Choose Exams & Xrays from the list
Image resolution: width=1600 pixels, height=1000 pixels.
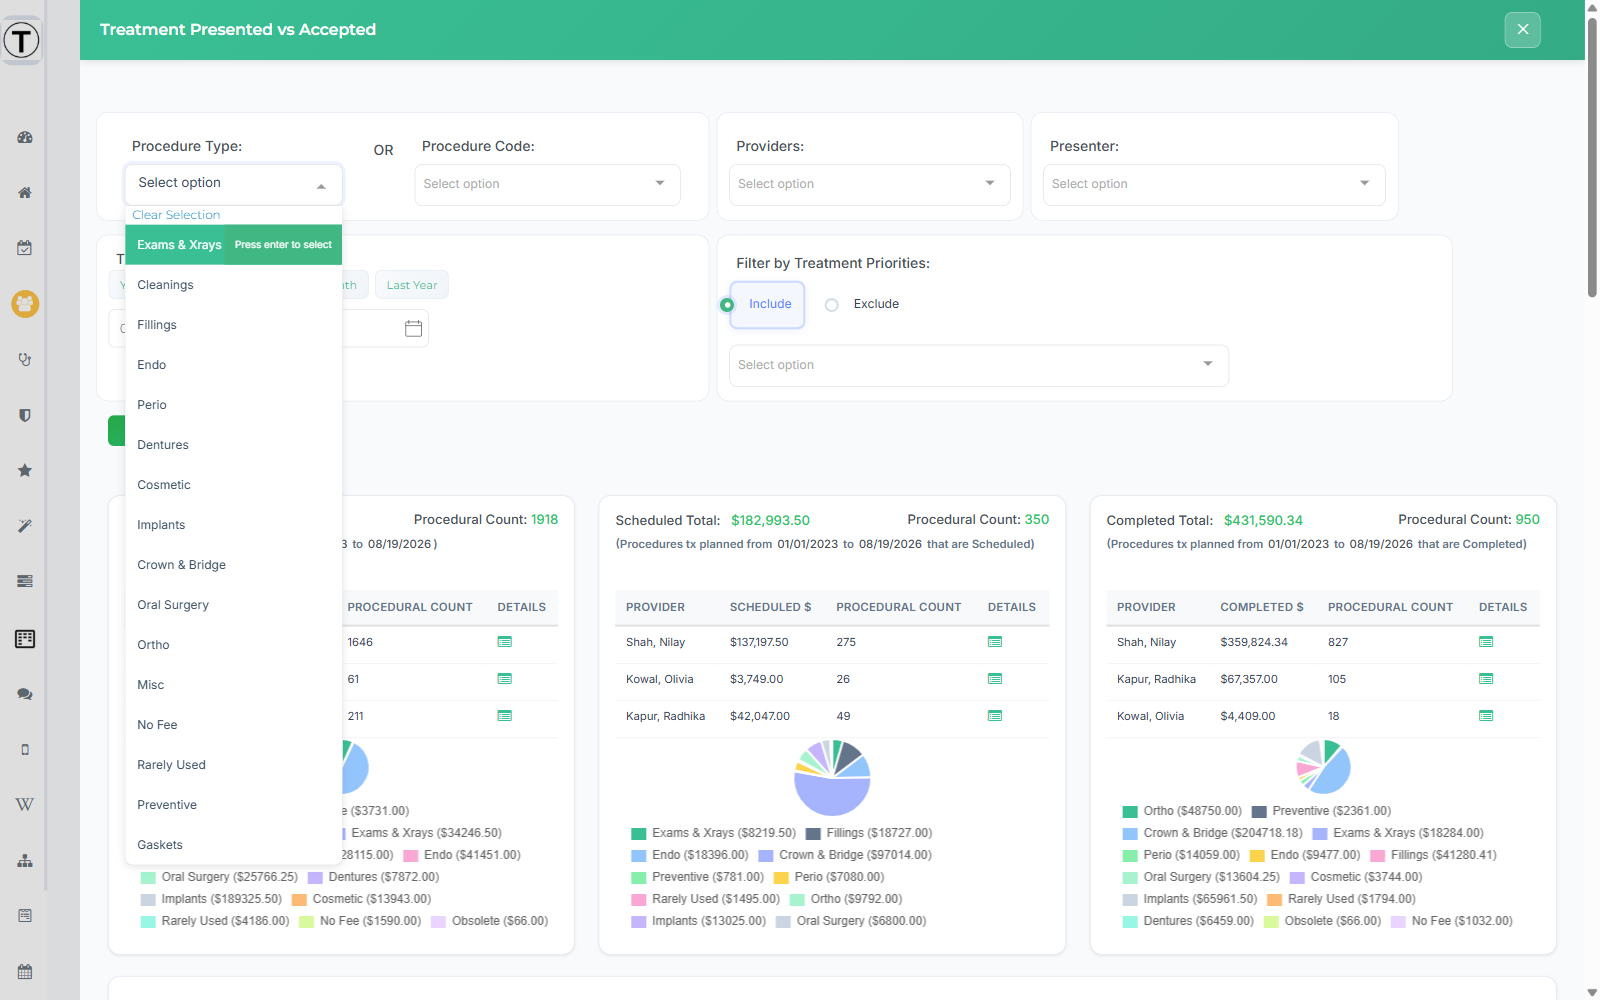(233, 245)
